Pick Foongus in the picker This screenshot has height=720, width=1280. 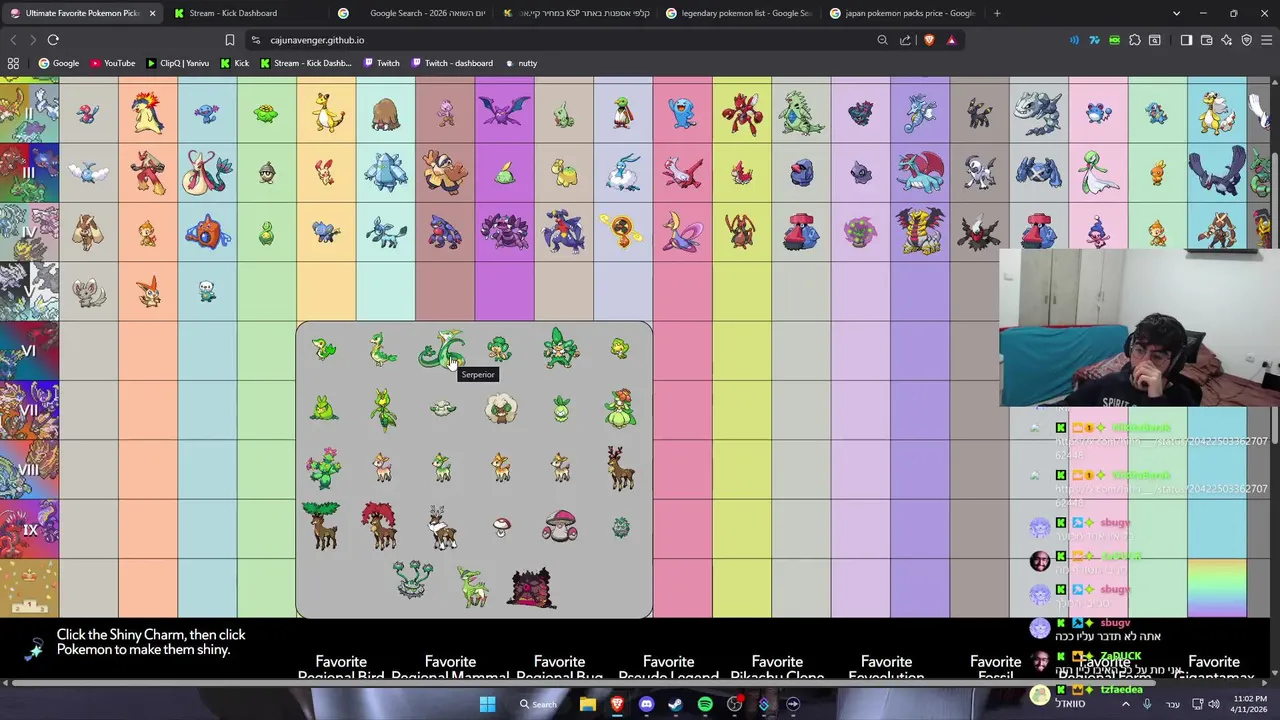[x=502, y=527]
